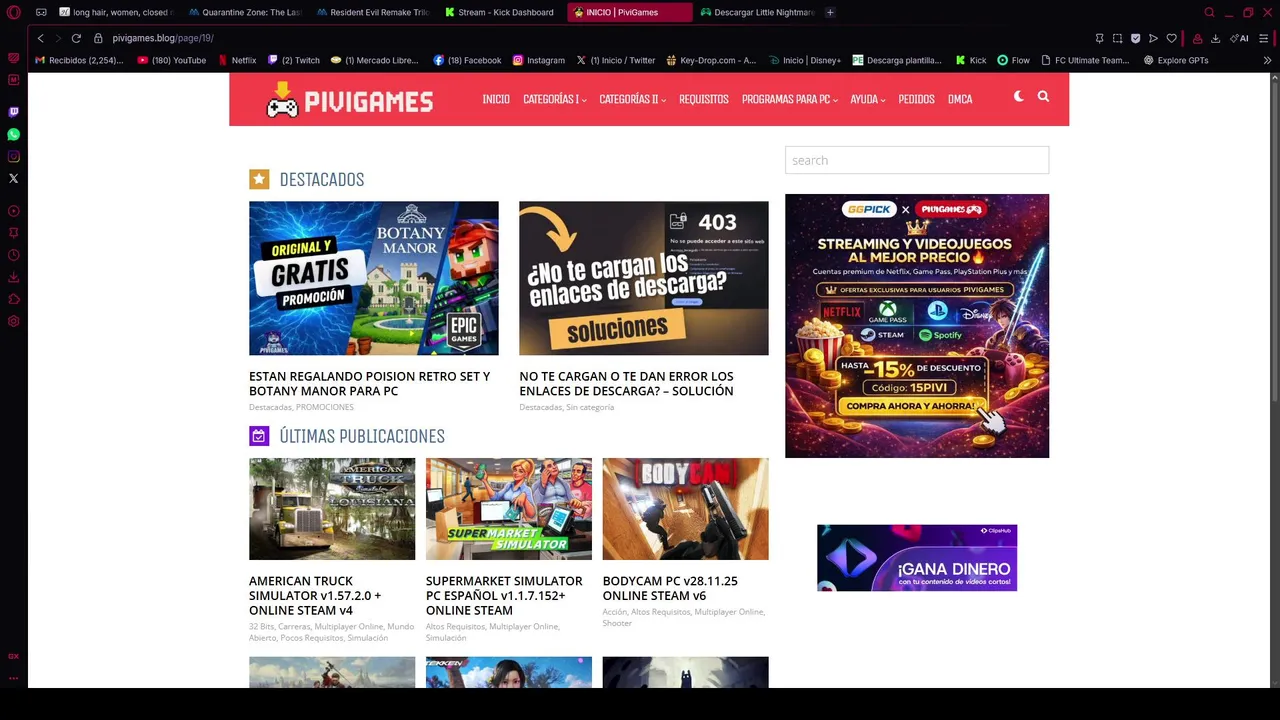
Task: Click the ¡Gana Dinero! ClipsHub ad banner
Action: pos(917,557)
